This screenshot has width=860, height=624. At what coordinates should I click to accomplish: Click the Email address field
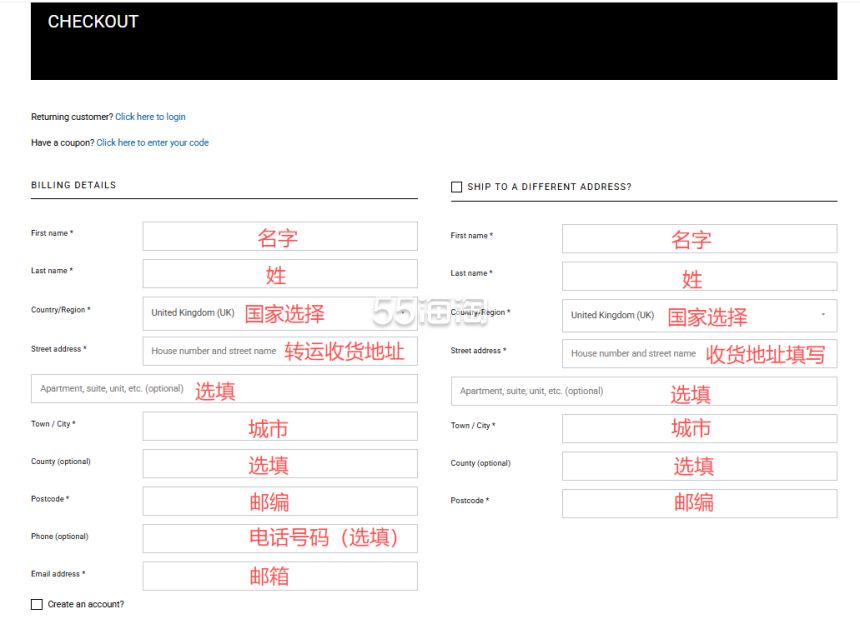280,576
